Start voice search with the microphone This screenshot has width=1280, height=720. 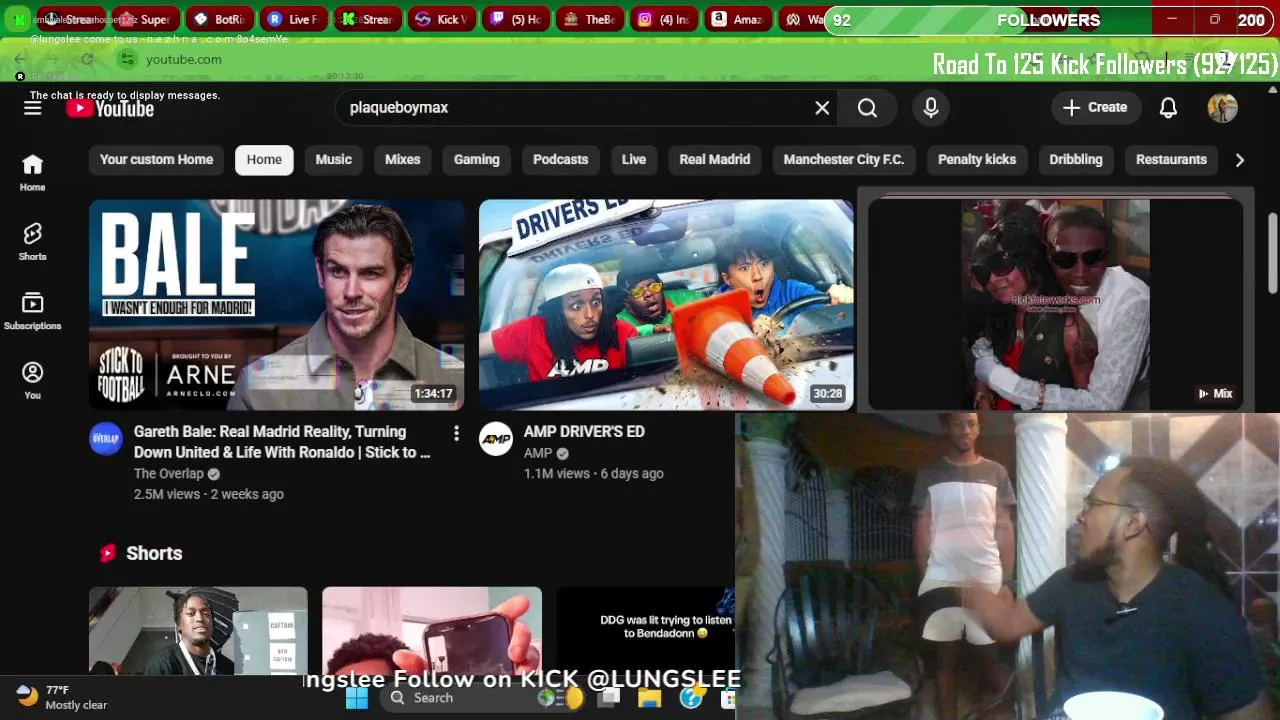click(931, 108)
